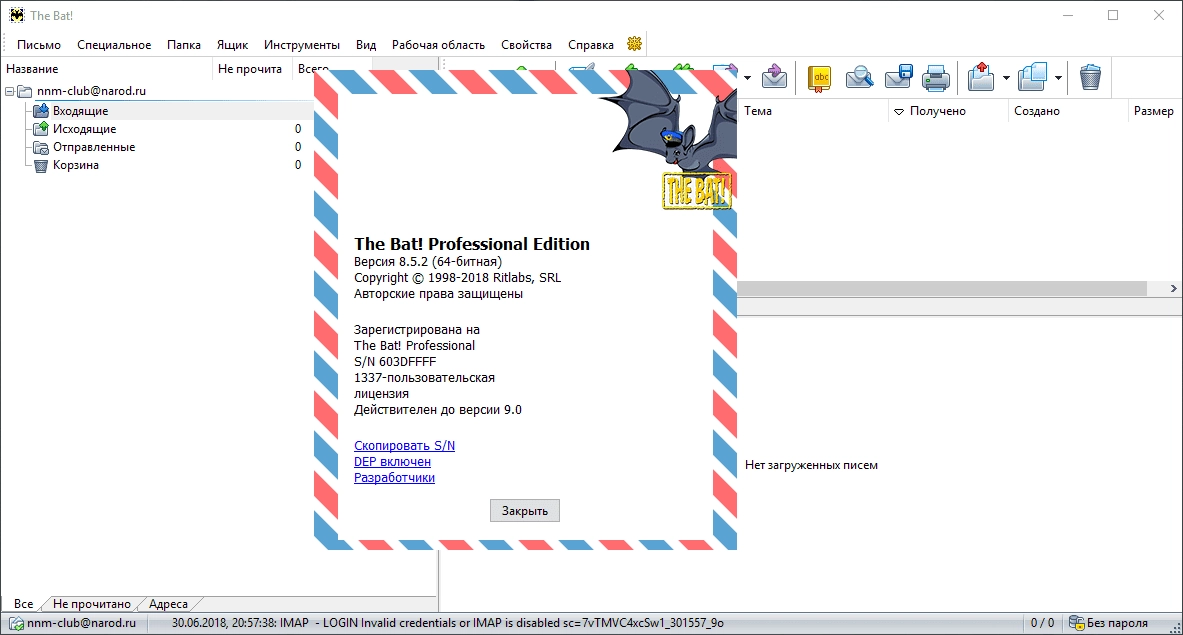Viewport: 1183px width, 635px height.
Task: Click the Название column header
Action: click(x=107, y=69)
